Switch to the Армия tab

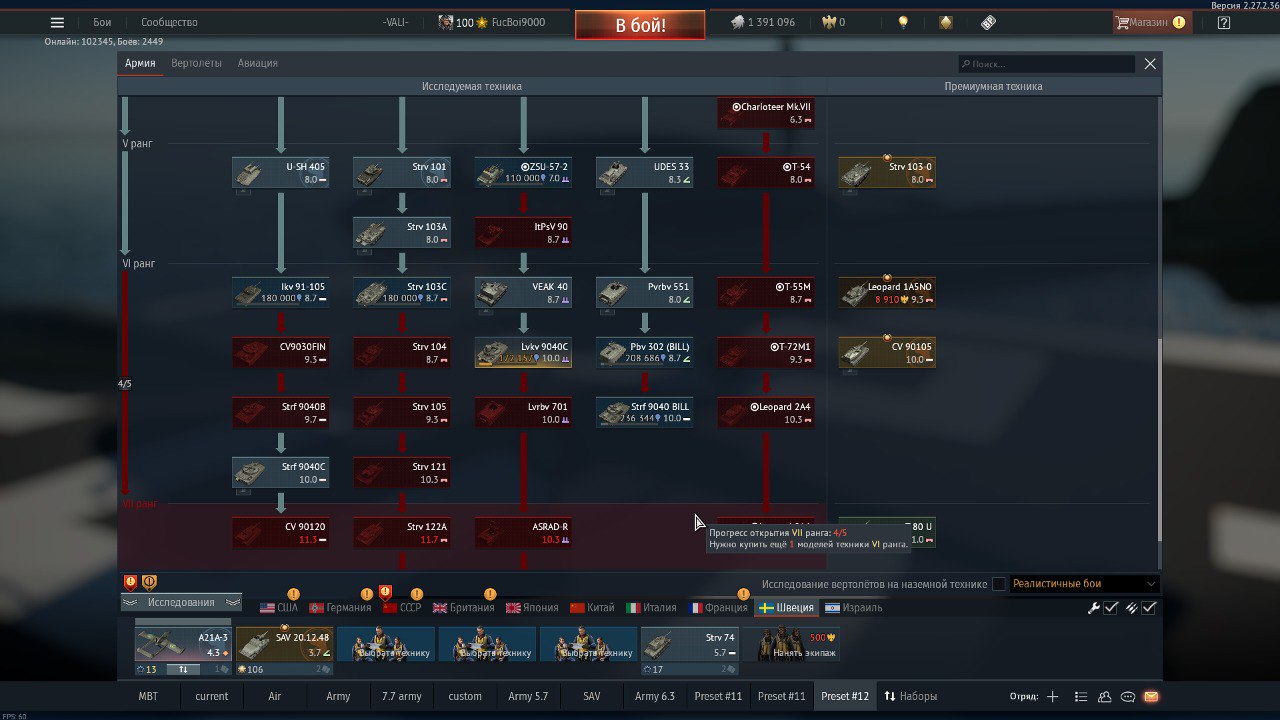tap(140, 63)
